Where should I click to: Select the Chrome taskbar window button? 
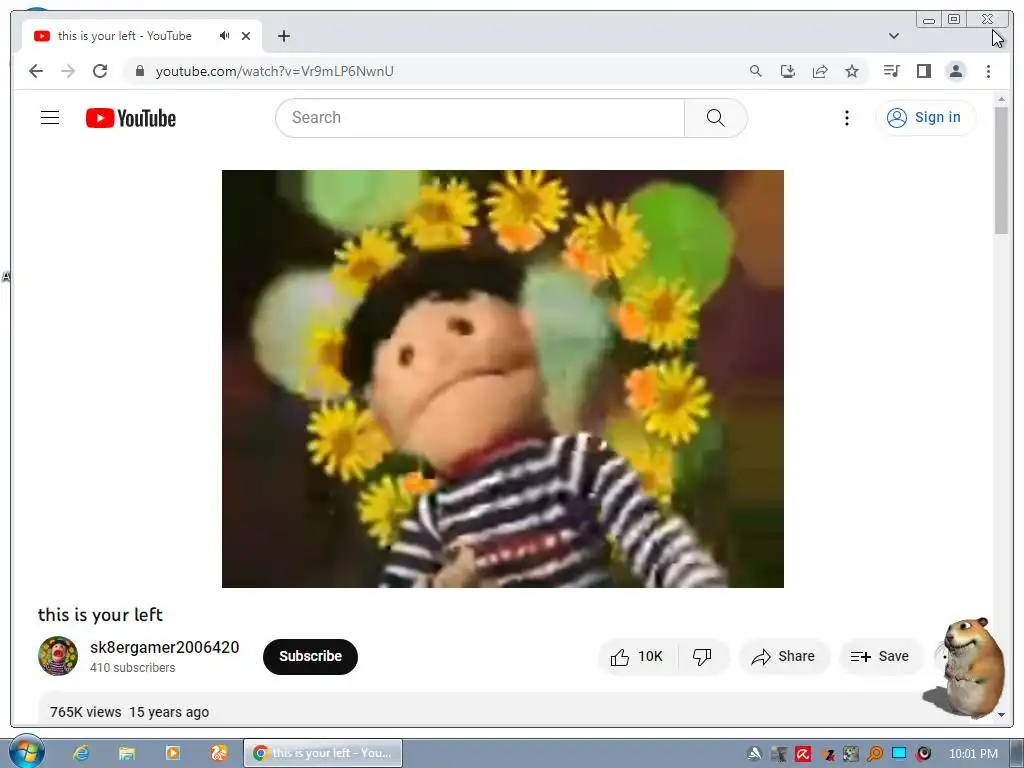click(323, 753)
